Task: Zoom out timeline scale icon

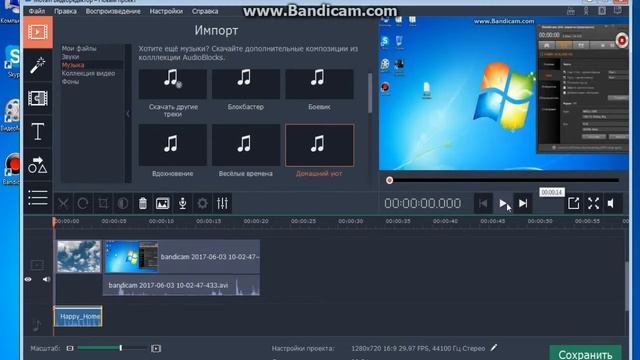Action: click(70, 348)
